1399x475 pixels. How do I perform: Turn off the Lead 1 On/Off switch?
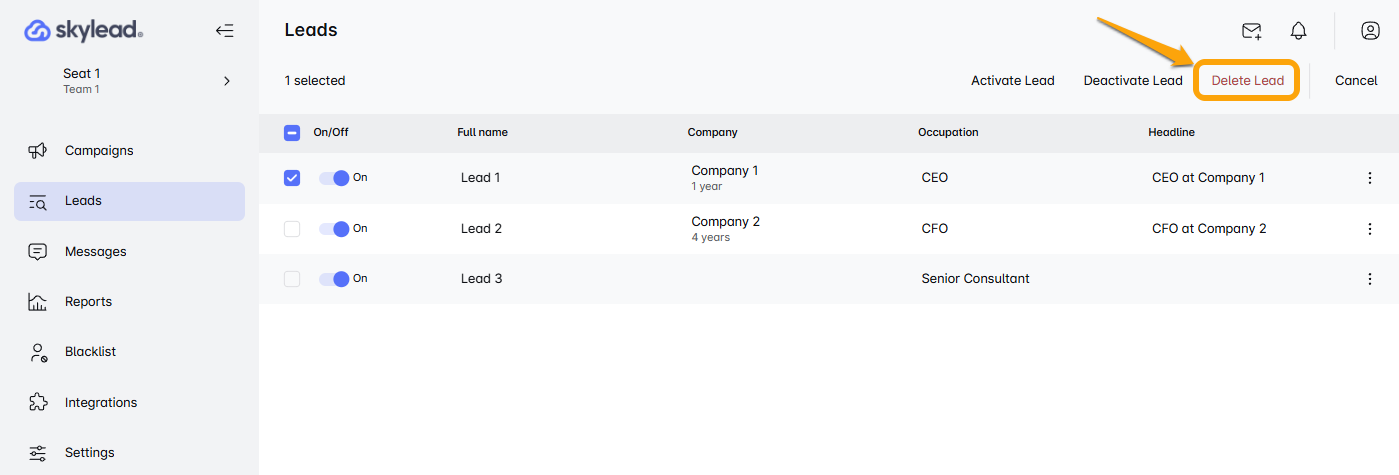point(334,178)
